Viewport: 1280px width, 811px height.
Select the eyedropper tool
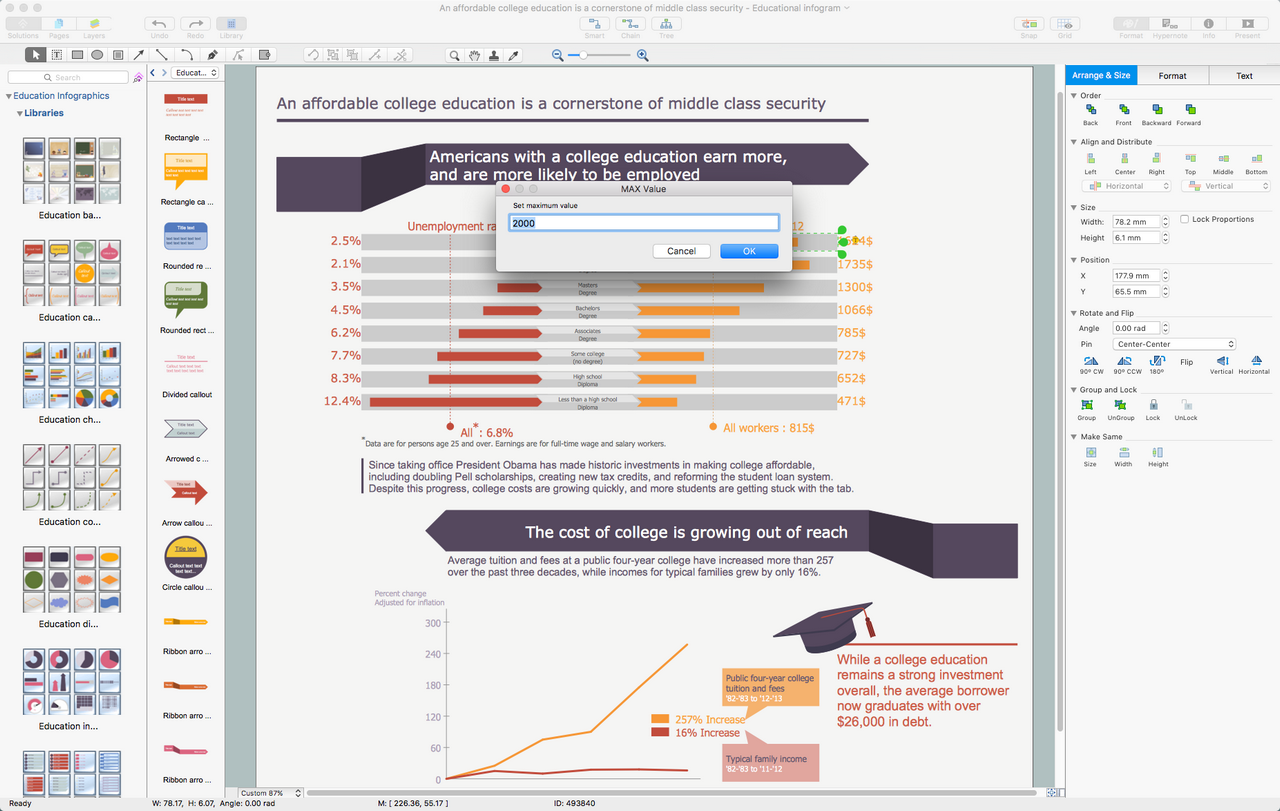click(x=514, y=56)
